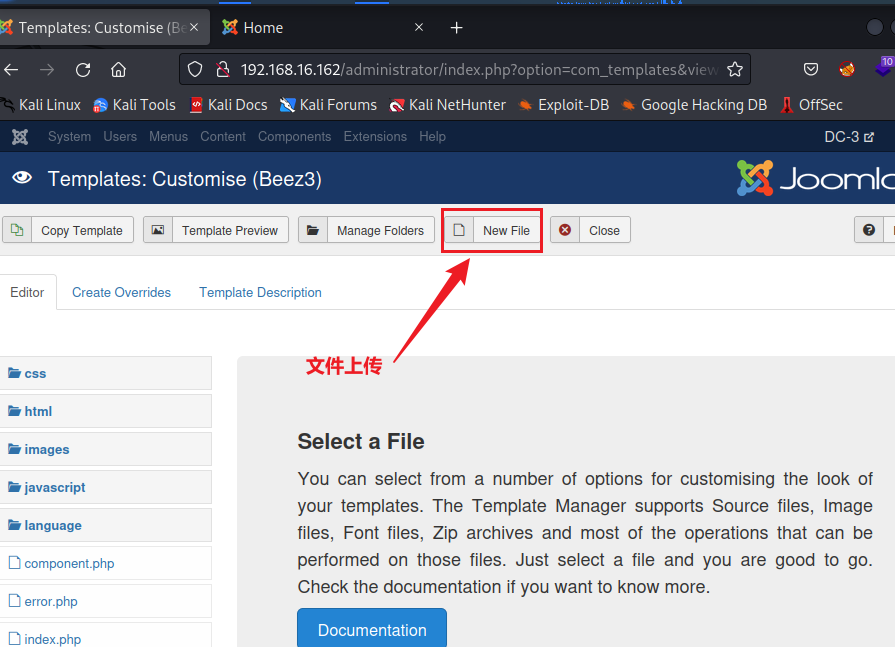Switch to the Create Overrides tab
Screen dimensions: 895x647
121,292
